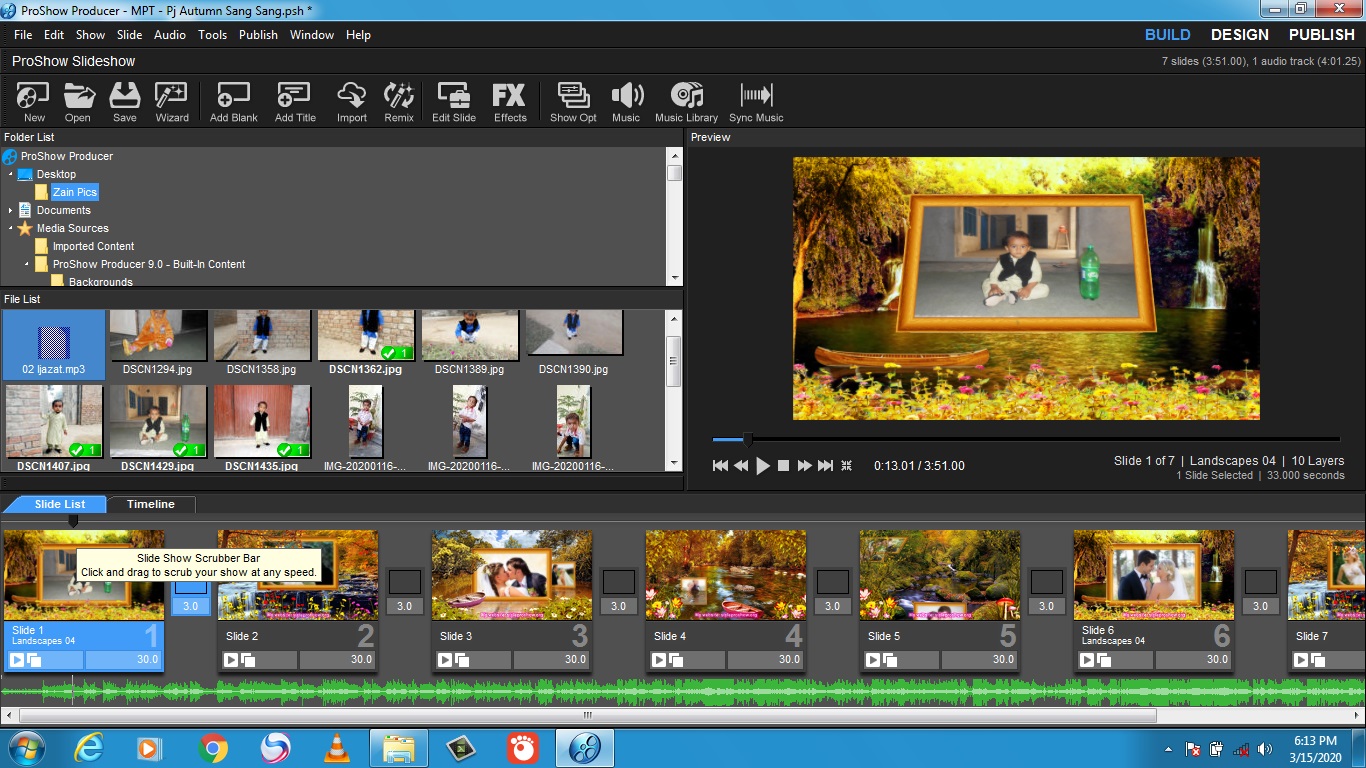Switch to BUILD workspace
The height and width of the screenshot is (768, 1366).
click(1167, 35)
